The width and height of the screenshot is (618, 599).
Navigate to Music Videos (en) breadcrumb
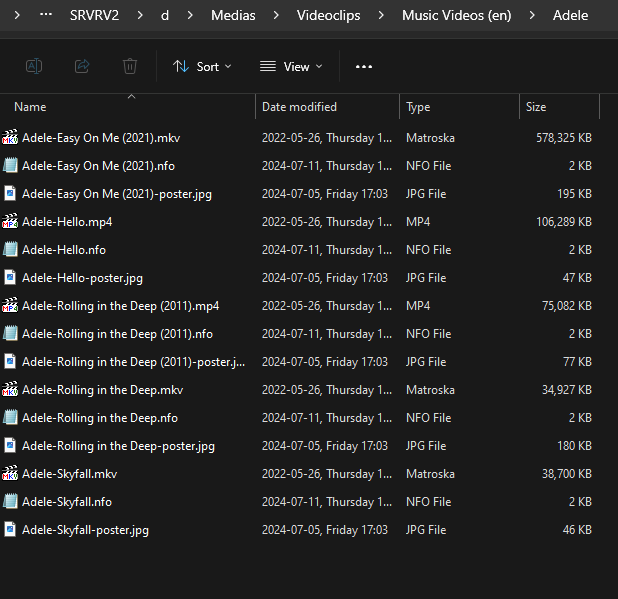point(456,15)
